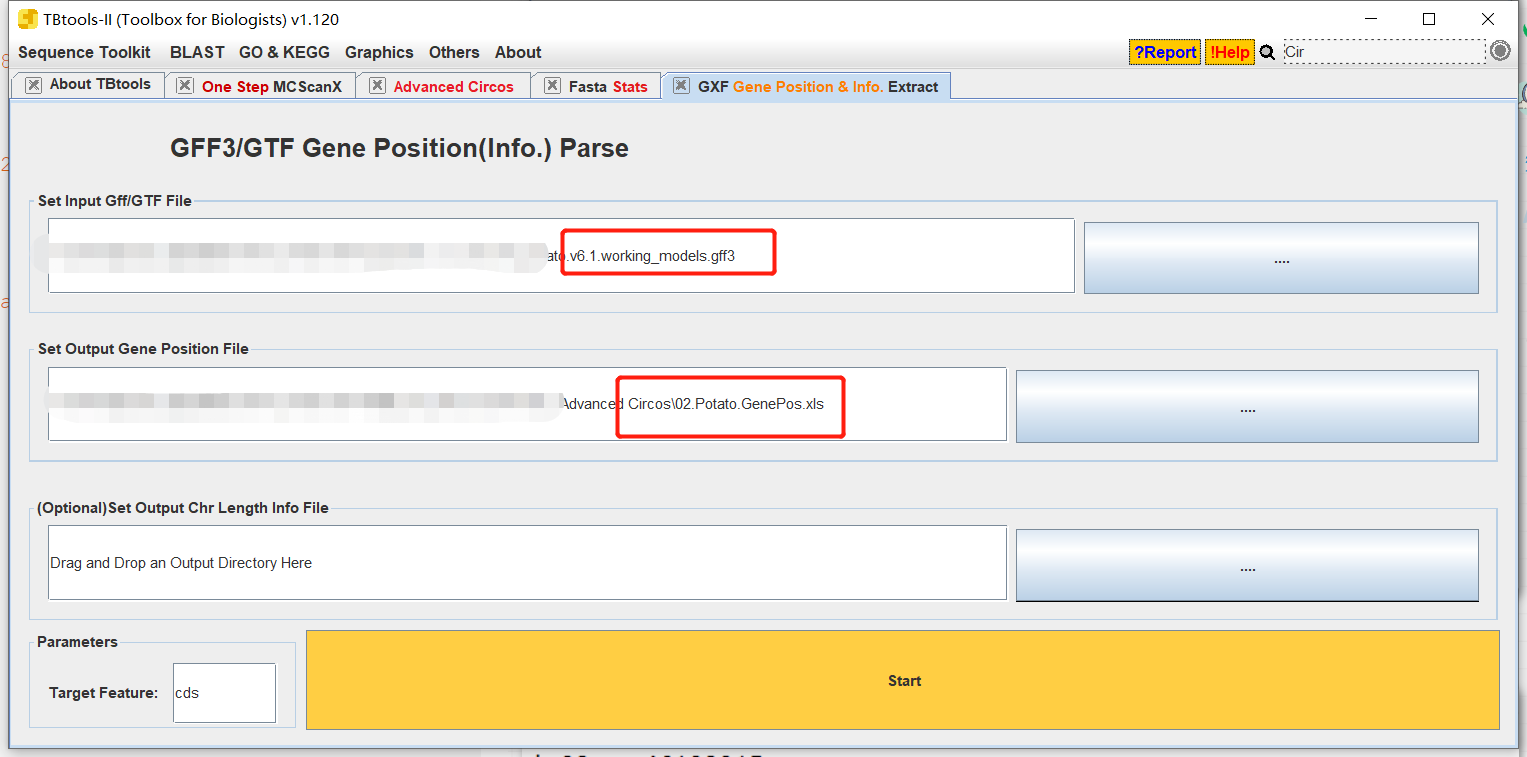The image size is (1527, 757).
Task: Click the Set Input Gff/GTF File label
Action: pyautogui.click(x=115, y=201)
